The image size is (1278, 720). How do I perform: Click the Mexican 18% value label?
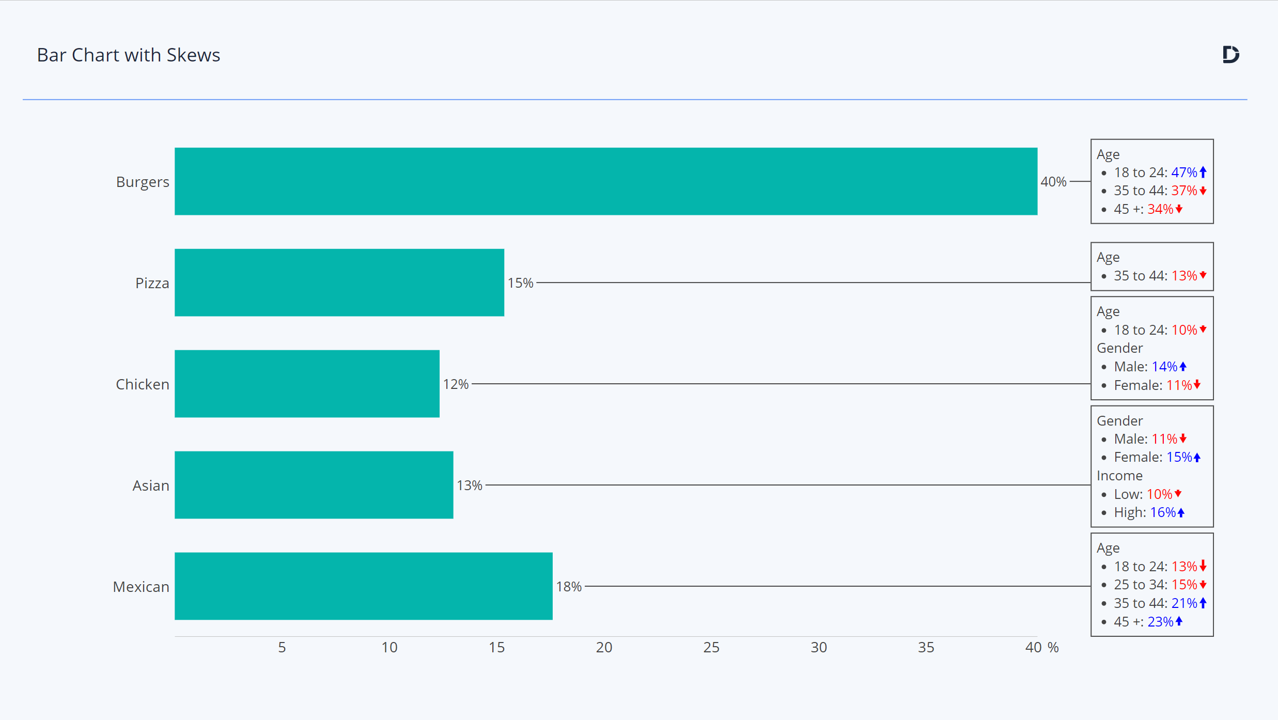click(x=569, y=587)
